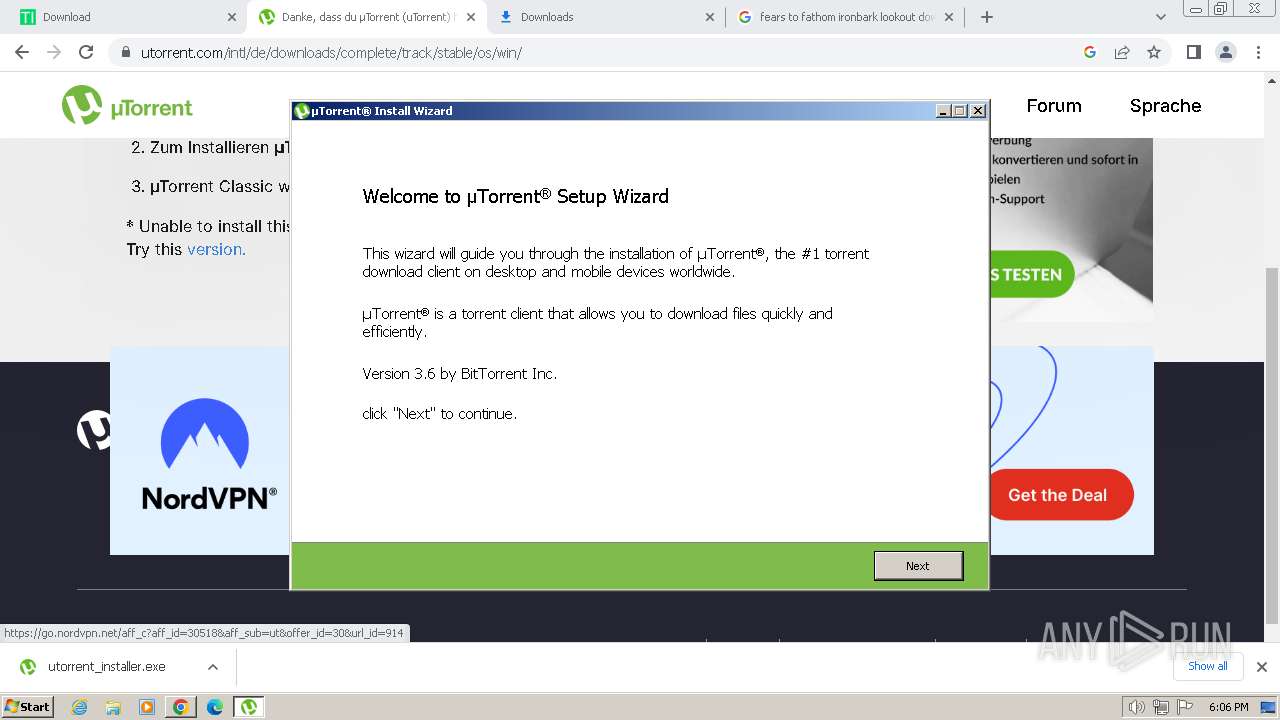The height and width of the screenshot is (720, 1280).
Task: Close the Chrome downloads bar
Action: click(x=1262, y=667)
